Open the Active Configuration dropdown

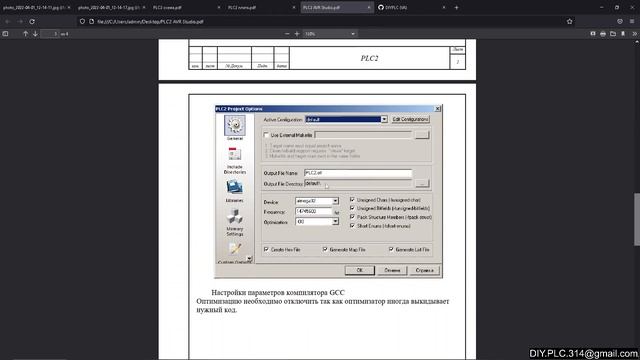[x=384, y=119]
